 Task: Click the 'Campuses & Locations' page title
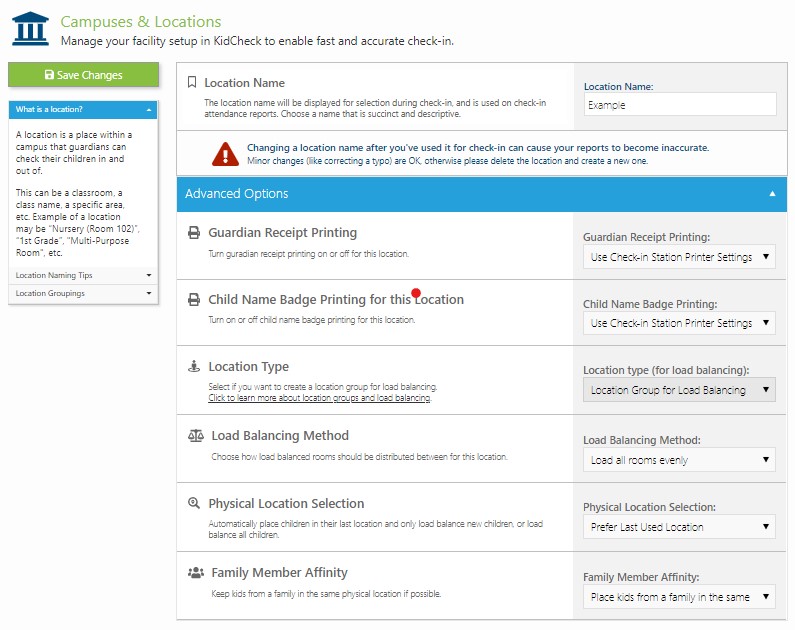coord(141,22)
